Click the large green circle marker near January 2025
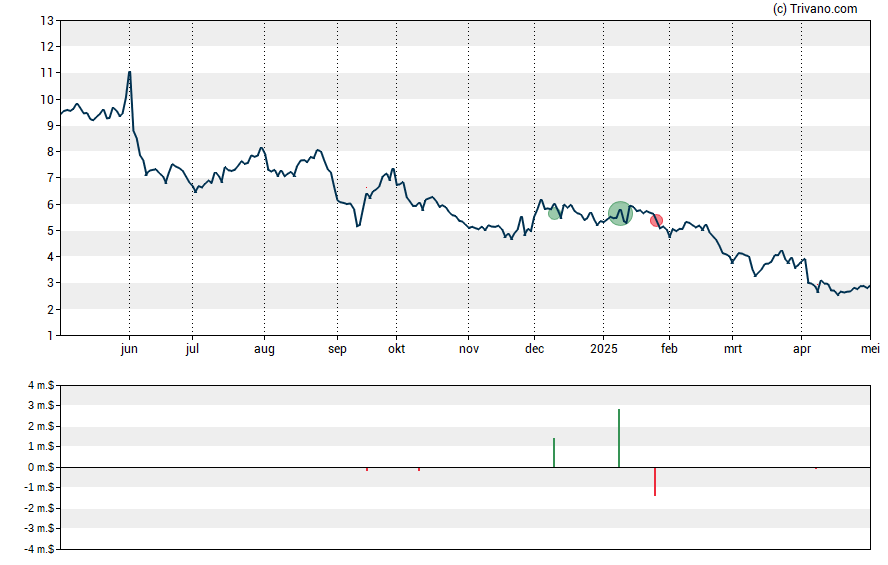 pos(620,213)
